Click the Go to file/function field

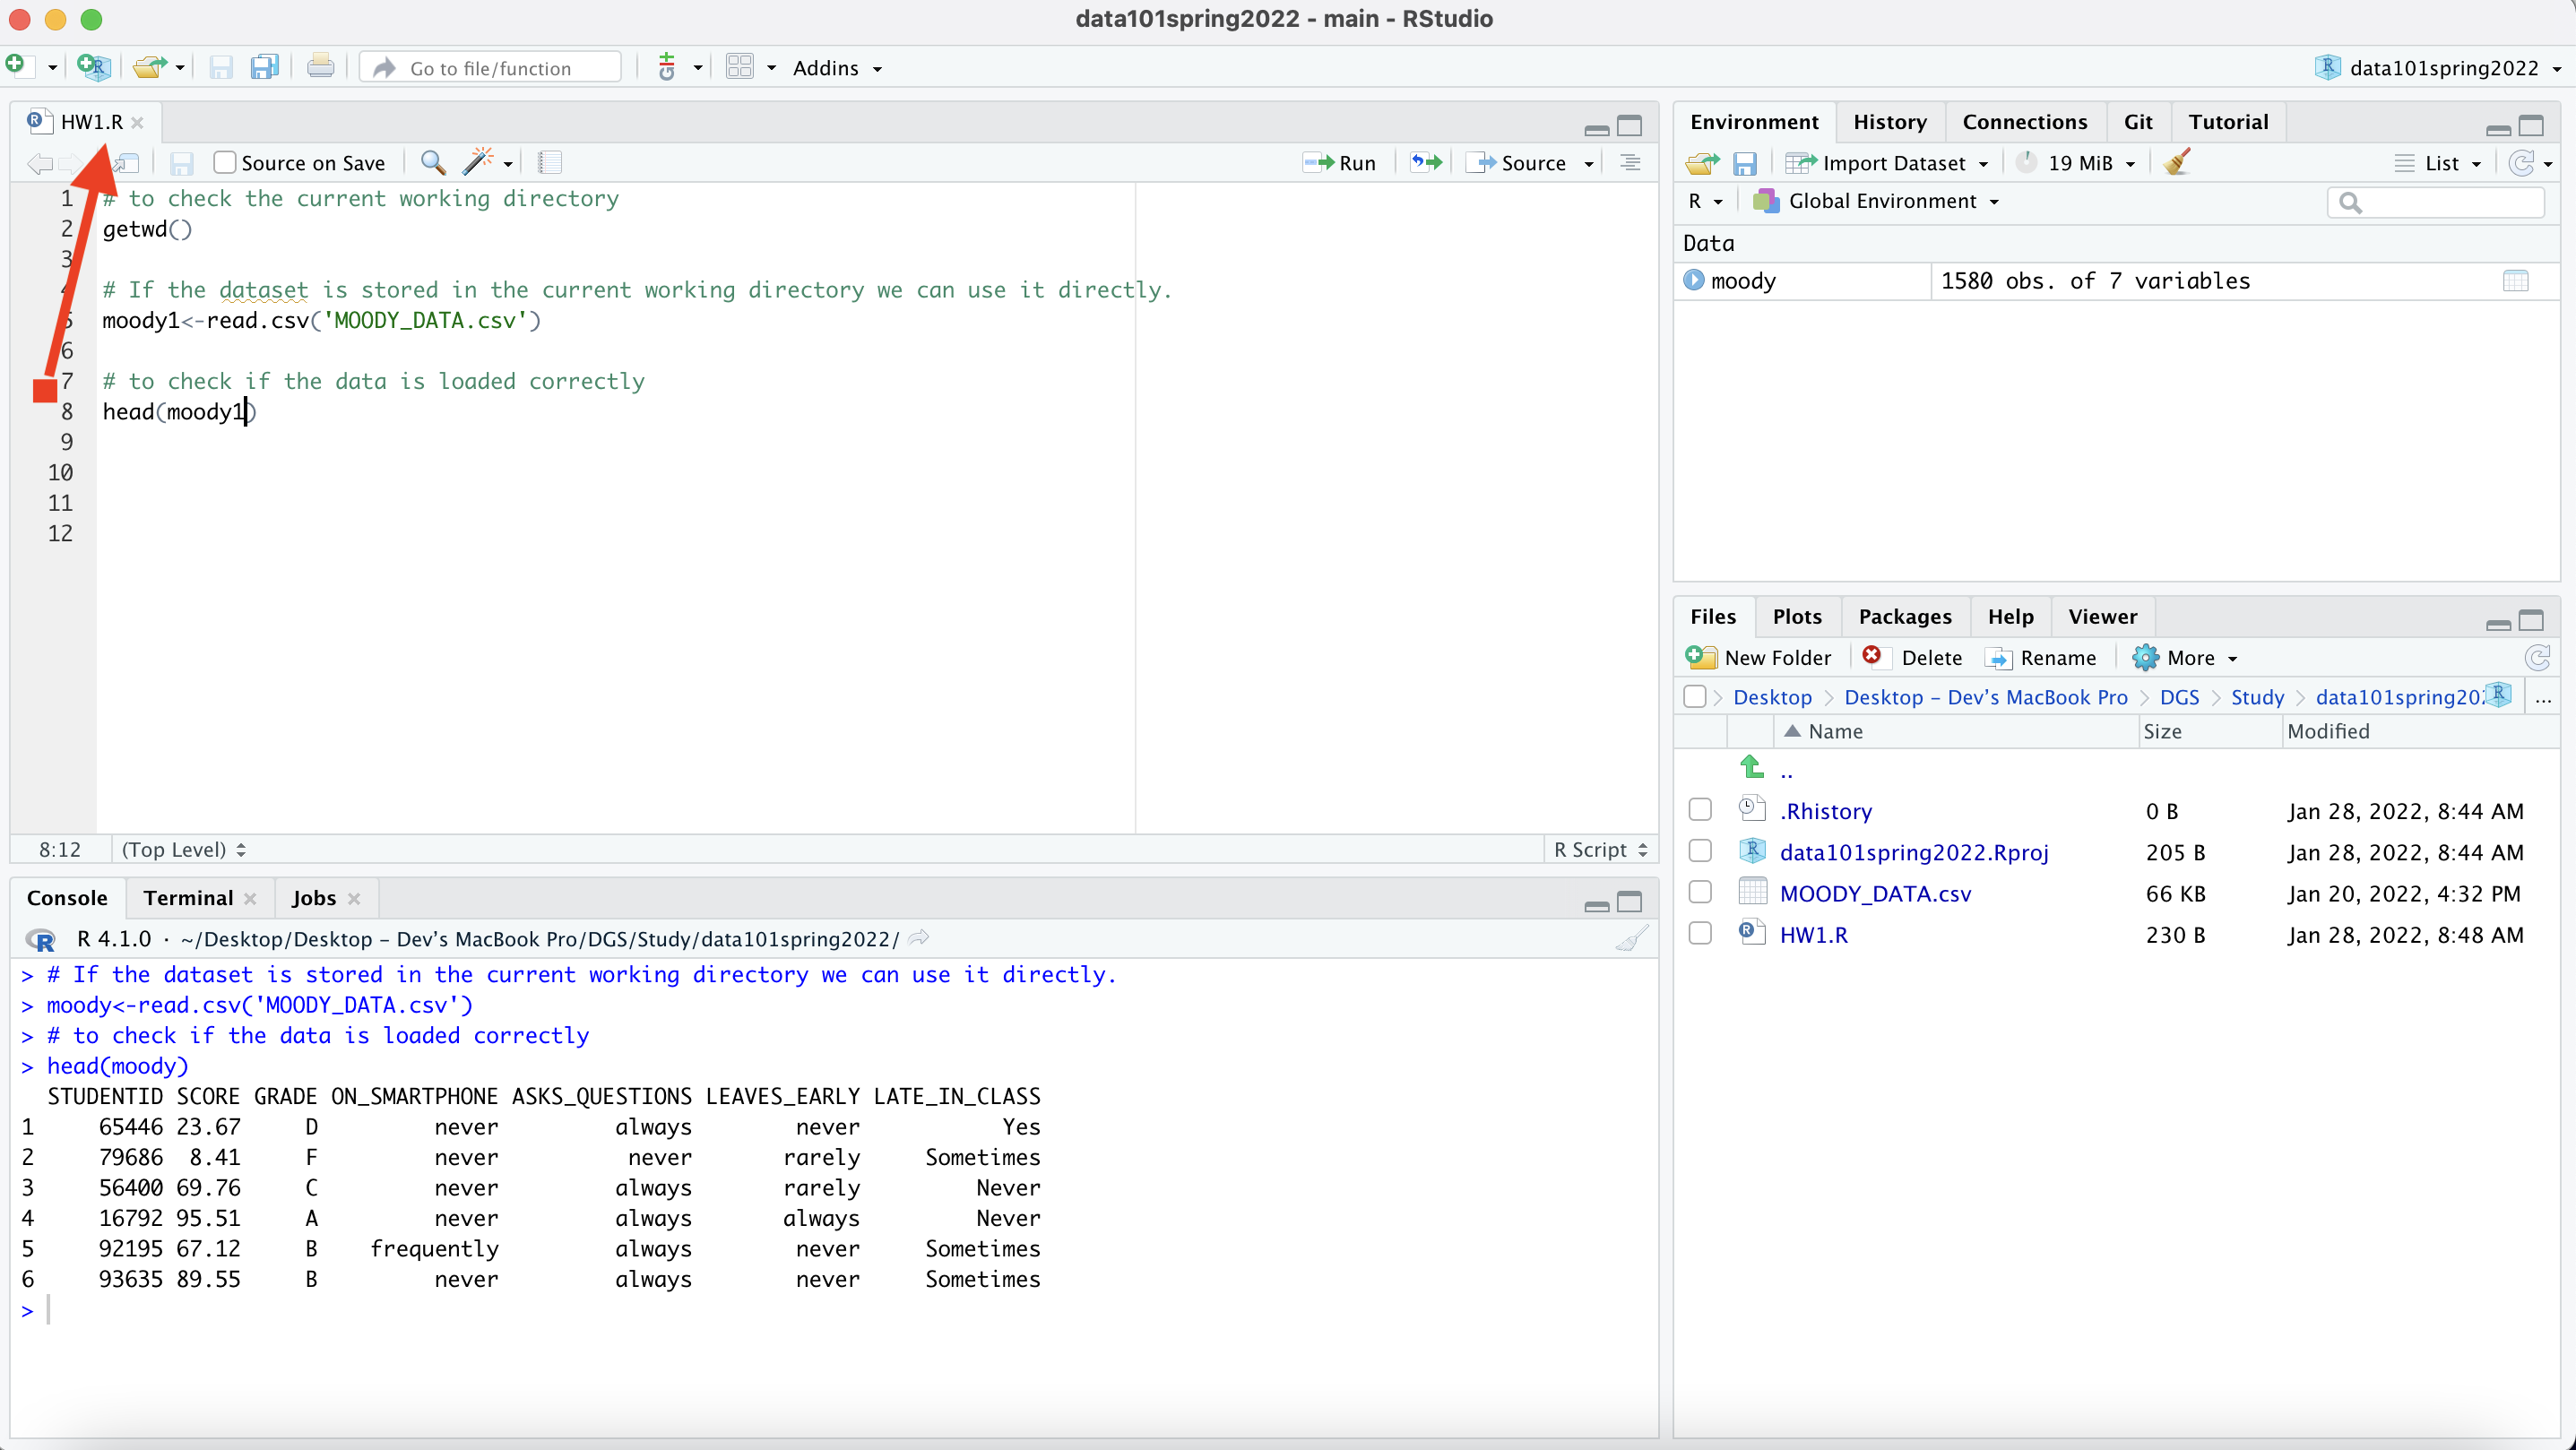click(x=490, y=68)
